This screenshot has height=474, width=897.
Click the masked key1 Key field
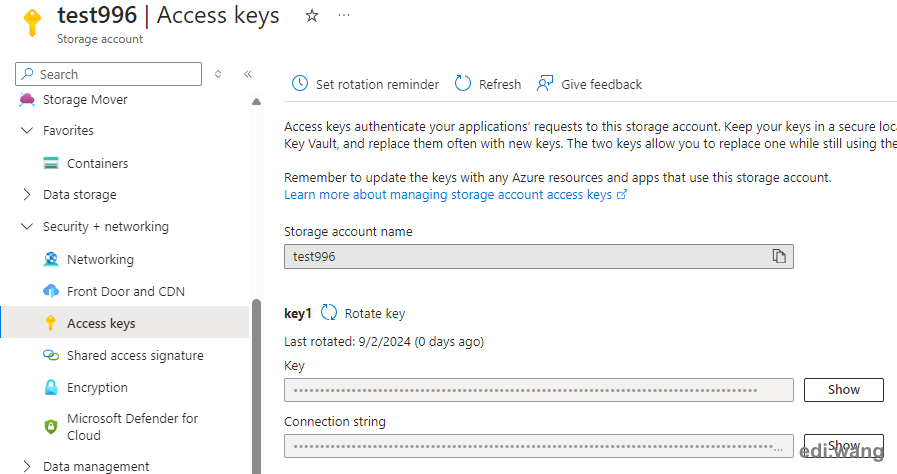click(x=539, y=390)
